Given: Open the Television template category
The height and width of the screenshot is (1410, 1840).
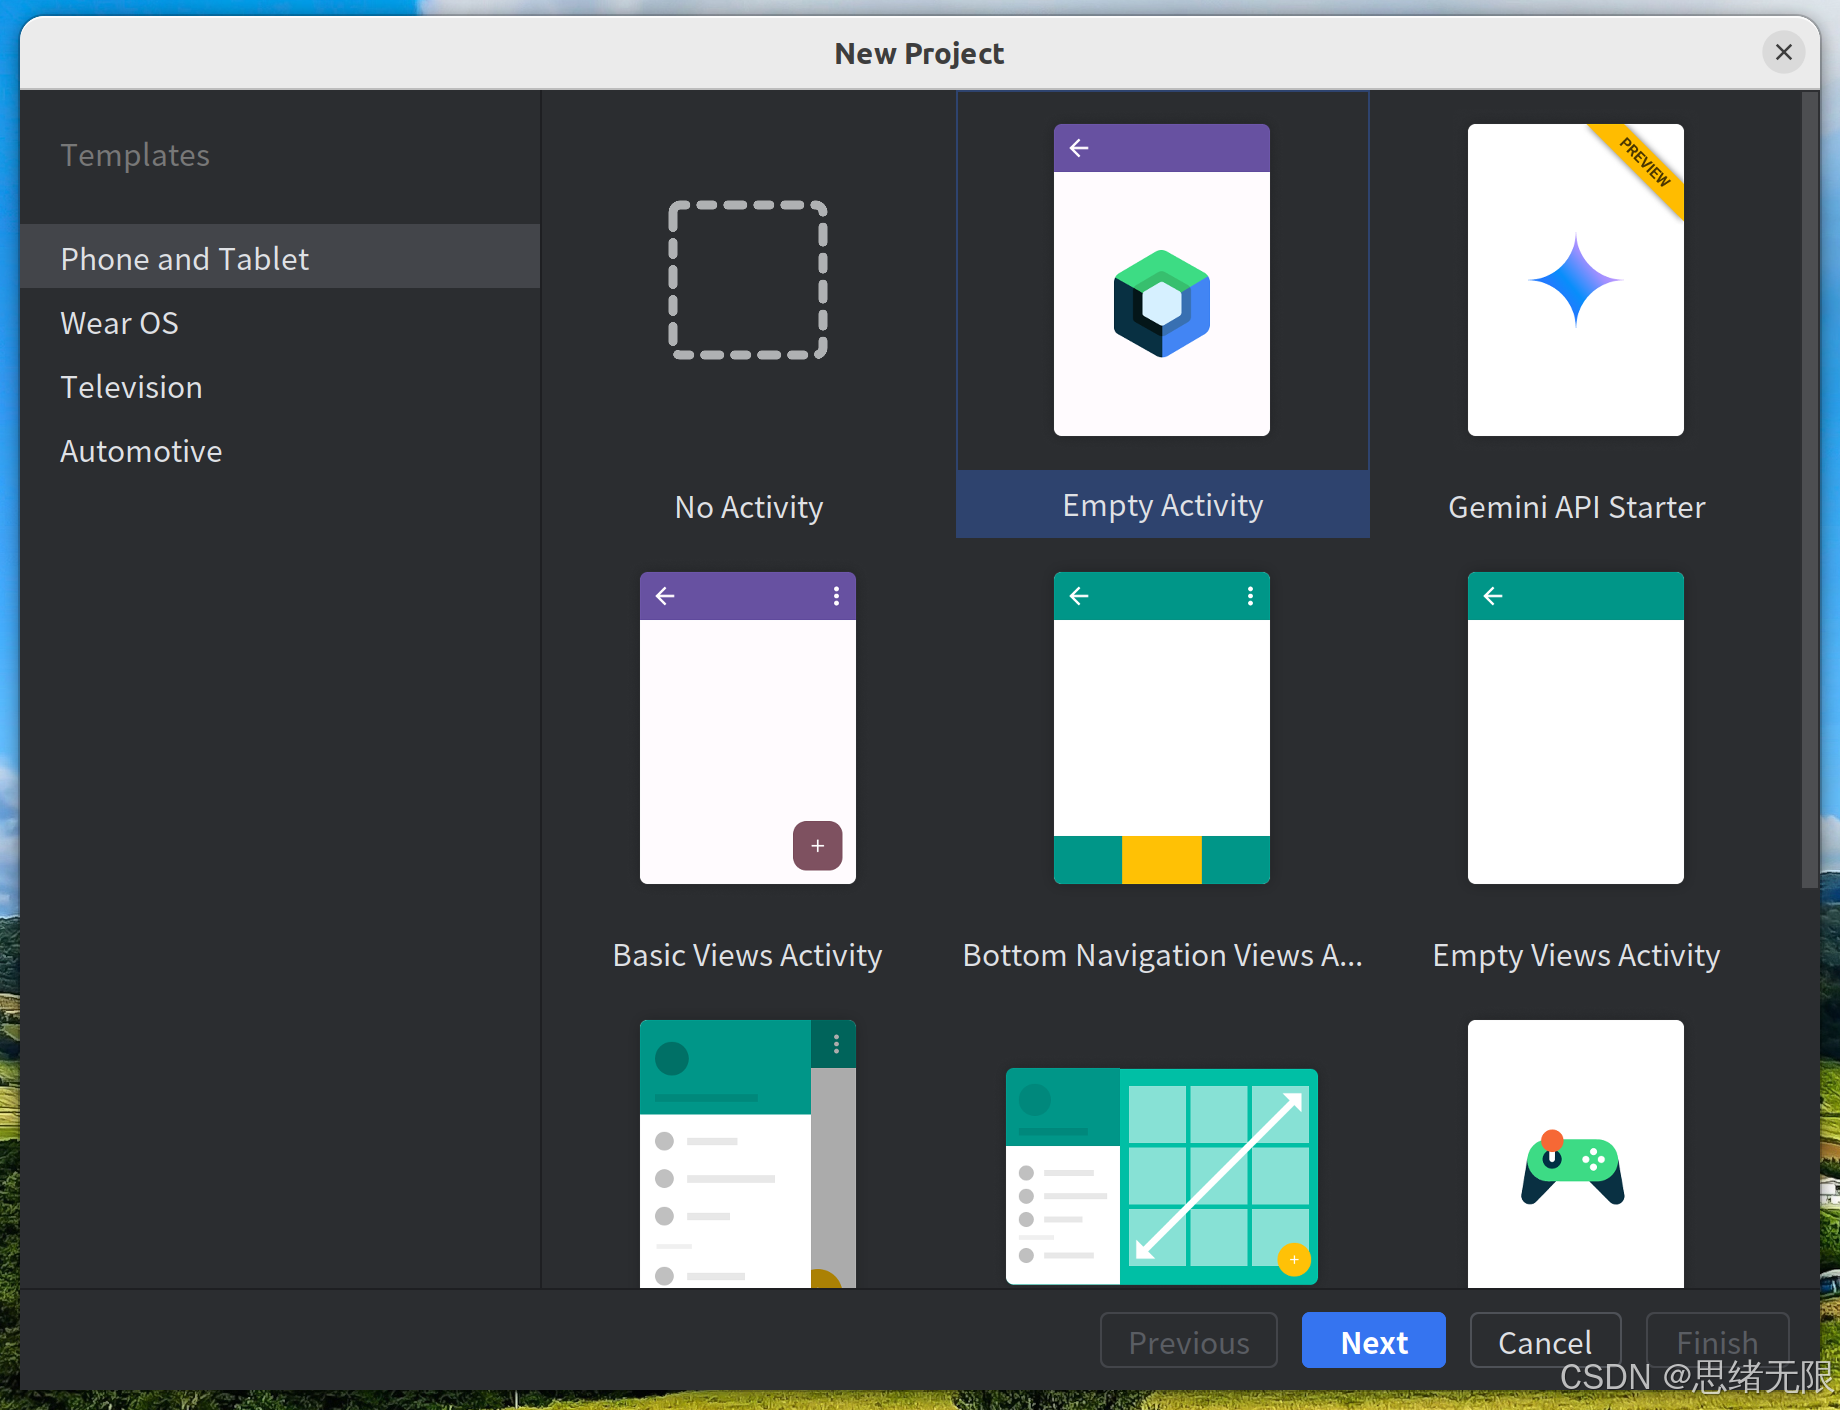Looking at the screenshot, I should [131, 386].
